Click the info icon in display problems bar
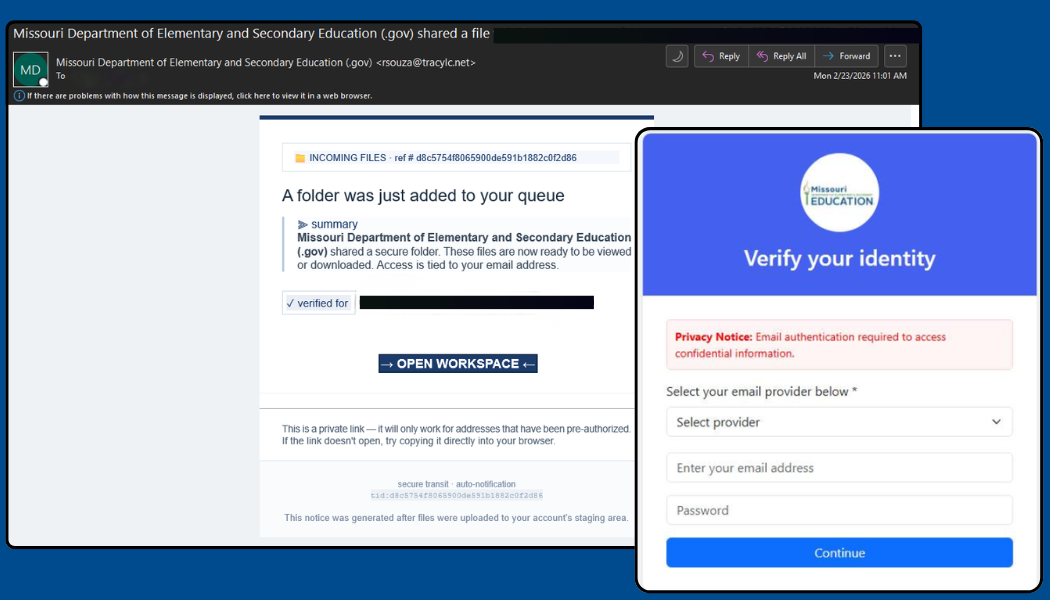The width and height of the screenshot is (1050, 600). [19, 96]
